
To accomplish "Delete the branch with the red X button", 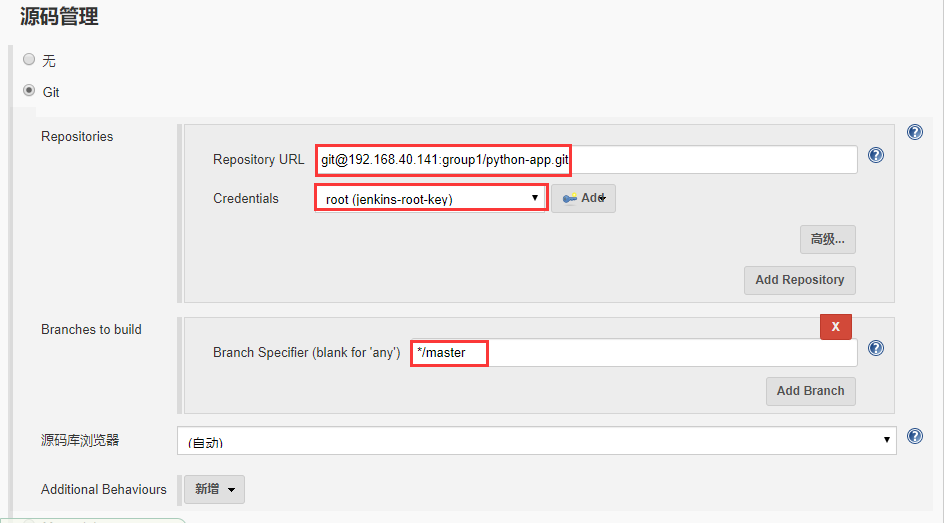I will (x=835, y=326).
